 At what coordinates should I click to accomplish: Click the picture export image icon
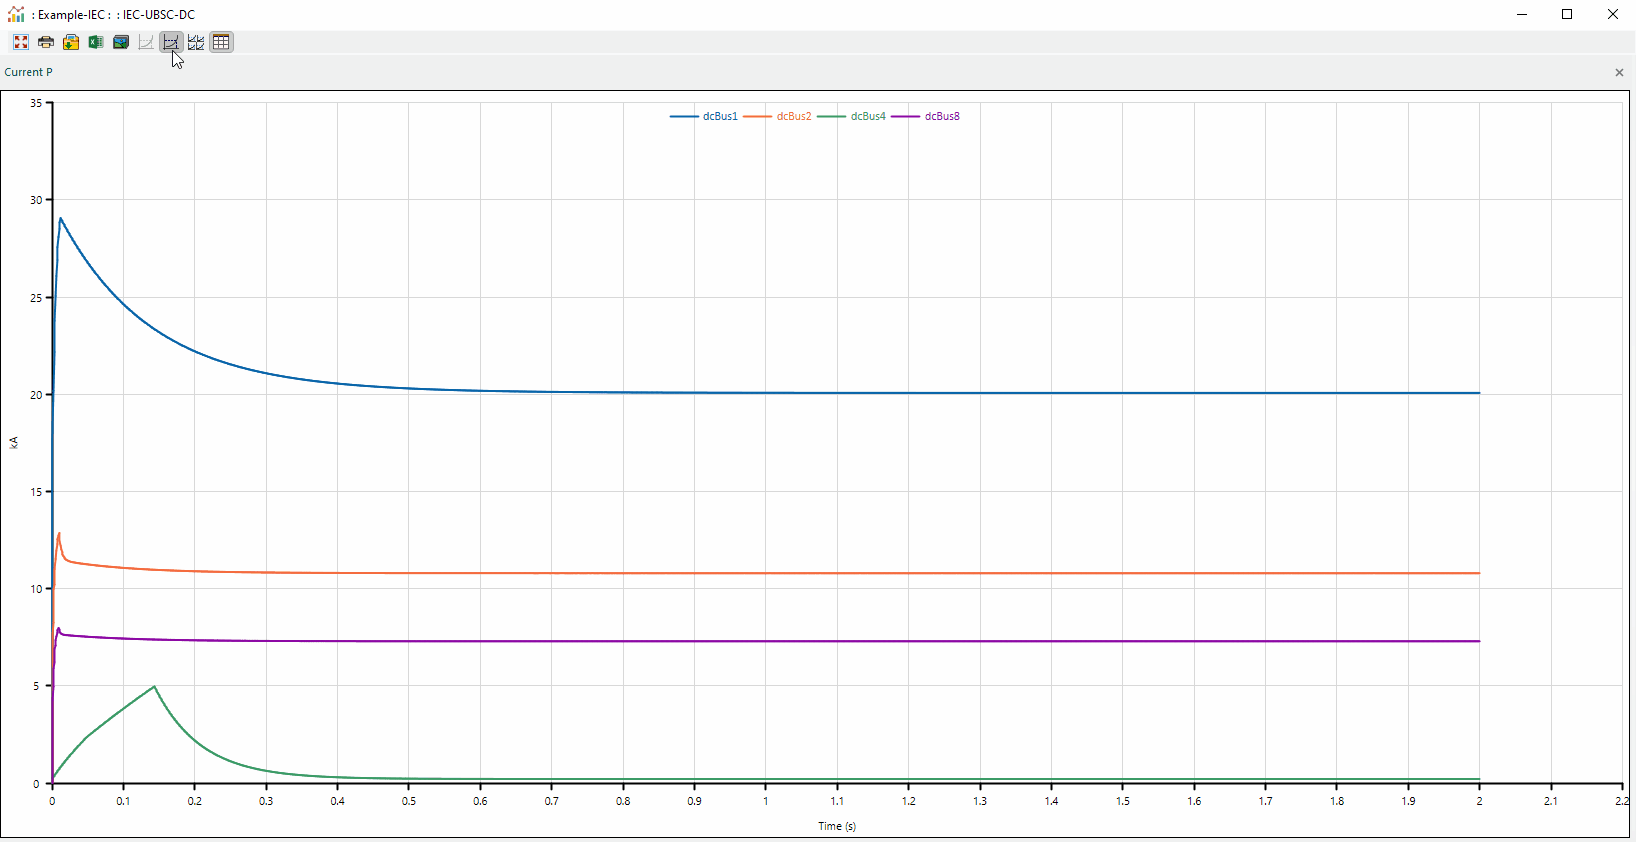(x=121, y=42)
